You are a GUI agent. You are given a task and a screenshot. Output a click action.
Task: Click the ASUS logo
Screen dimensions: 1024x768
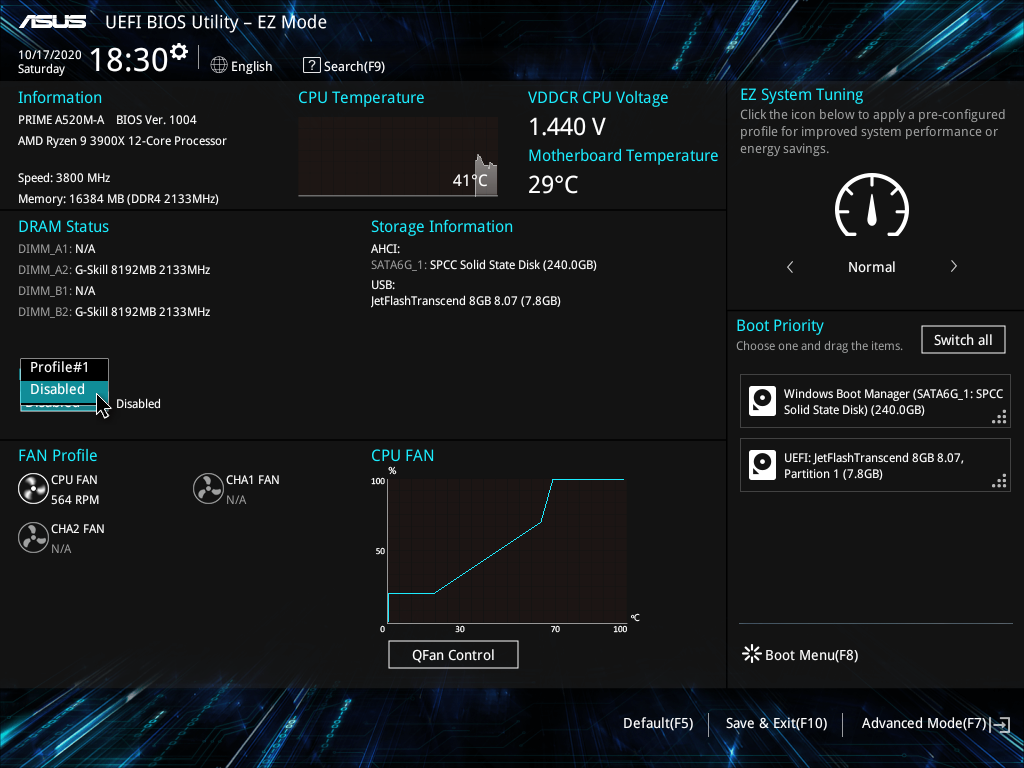[53, 22]
